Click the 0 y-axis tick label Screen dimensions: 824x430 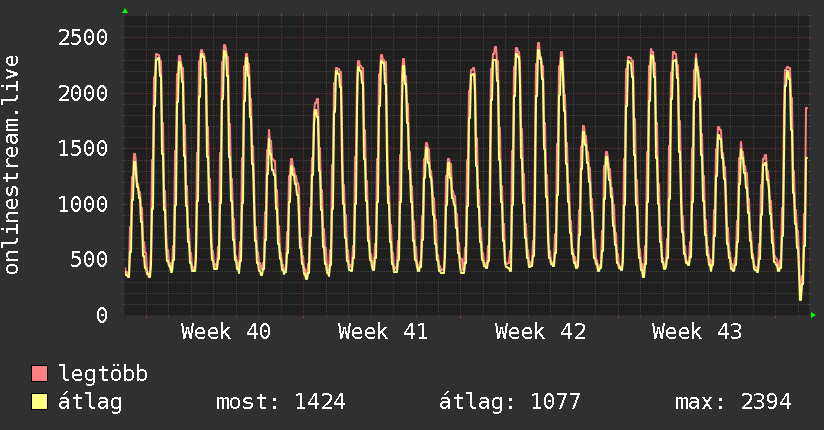(102, 315)
